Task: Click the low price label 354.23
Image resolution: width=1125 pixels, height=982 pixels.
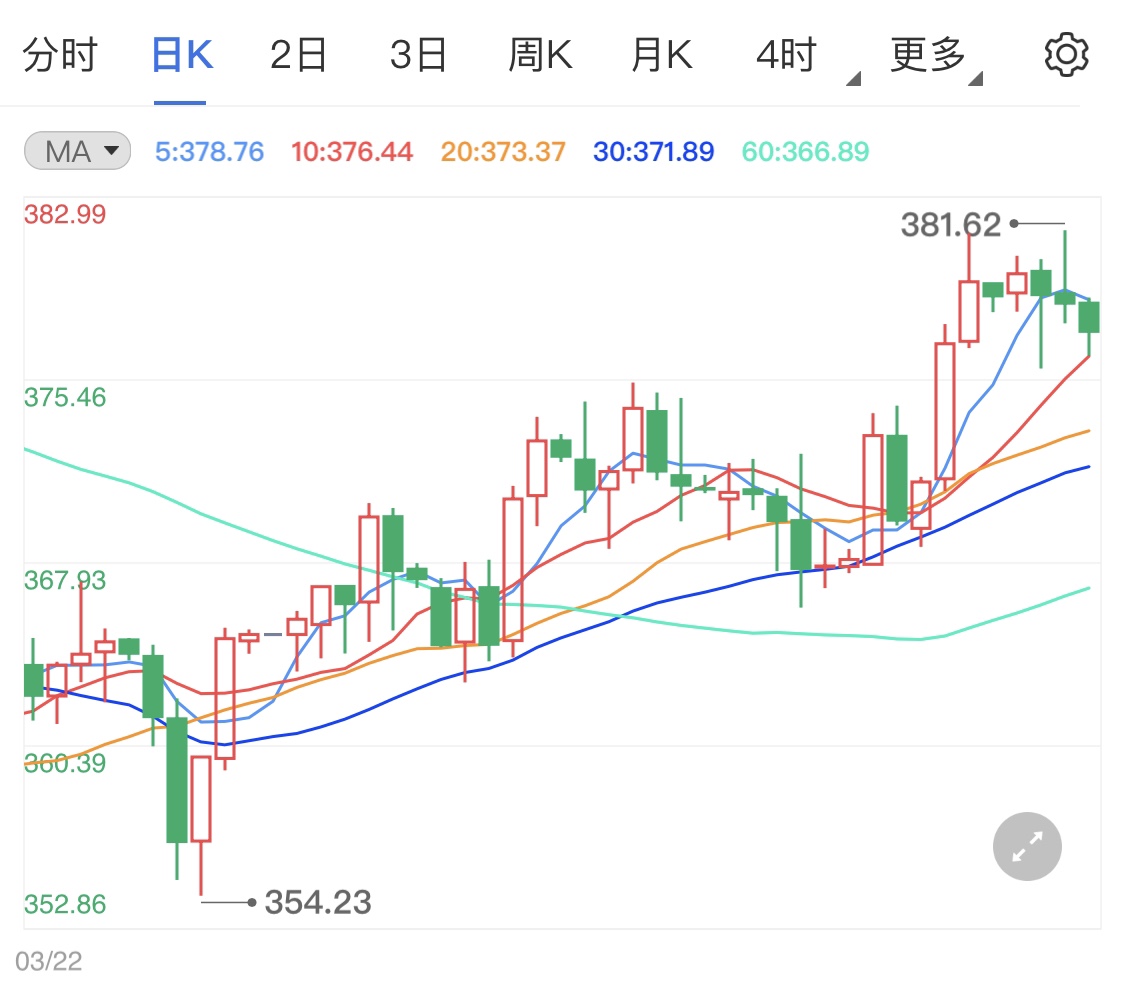Action: [318, 902]
